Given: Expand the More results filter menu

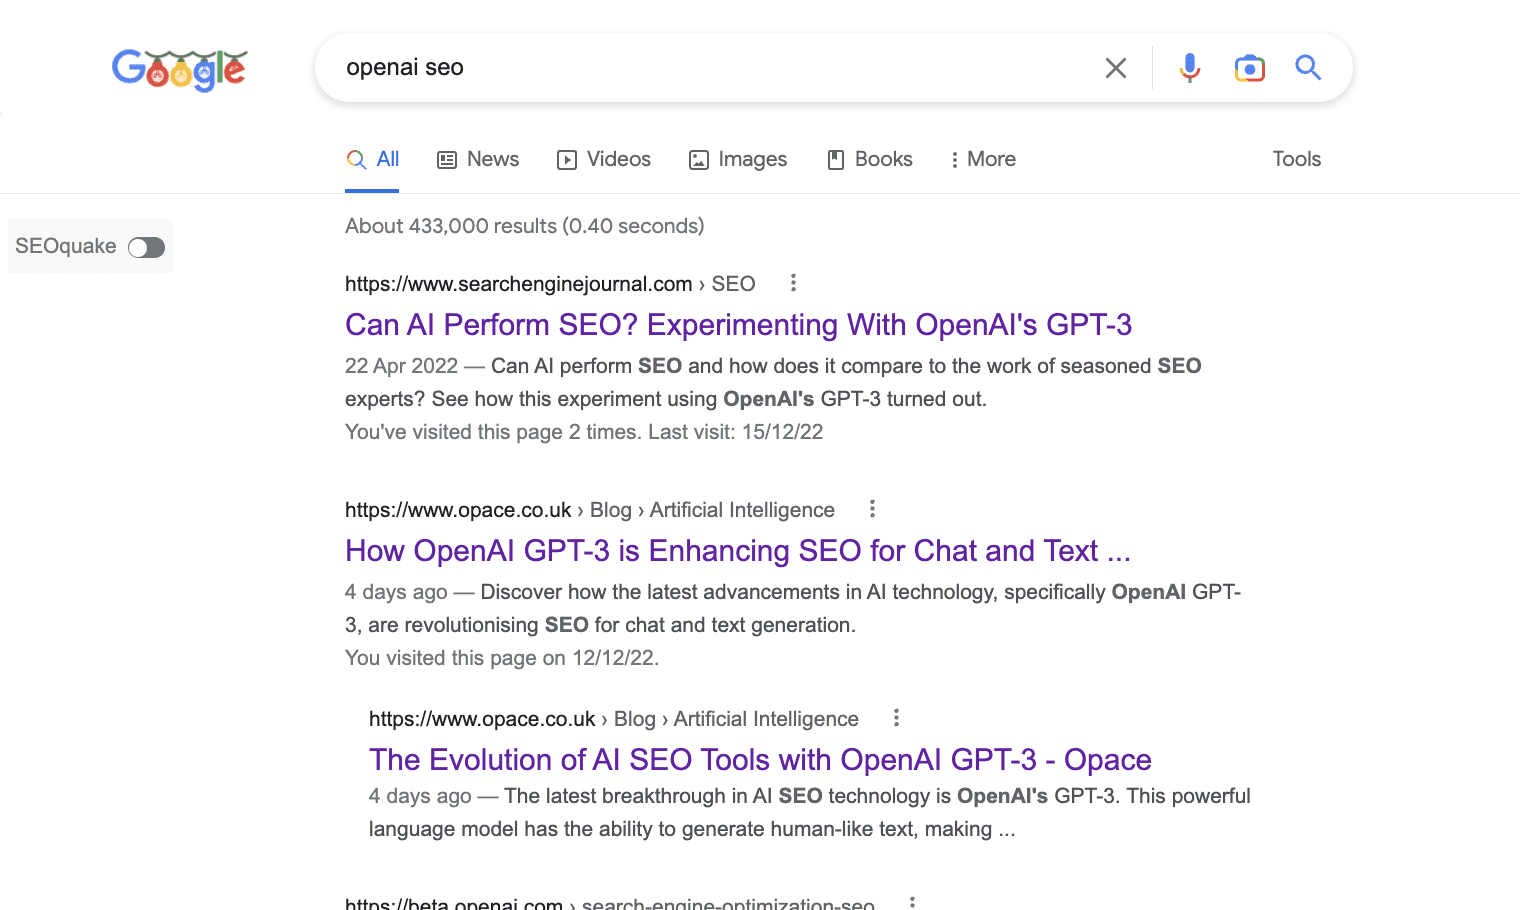Looking at the screenshot, I should pyautogui.click(x=983, y=159).
